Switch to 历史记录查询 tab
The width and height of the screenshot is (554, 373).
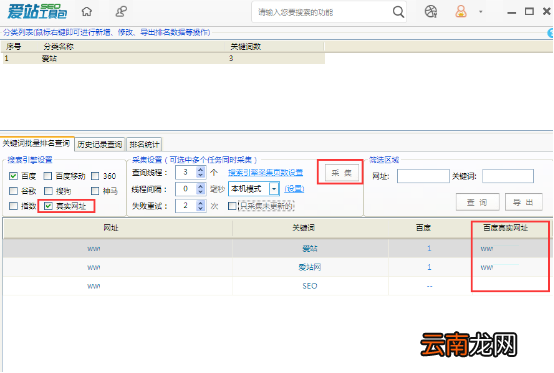(100, 144)
